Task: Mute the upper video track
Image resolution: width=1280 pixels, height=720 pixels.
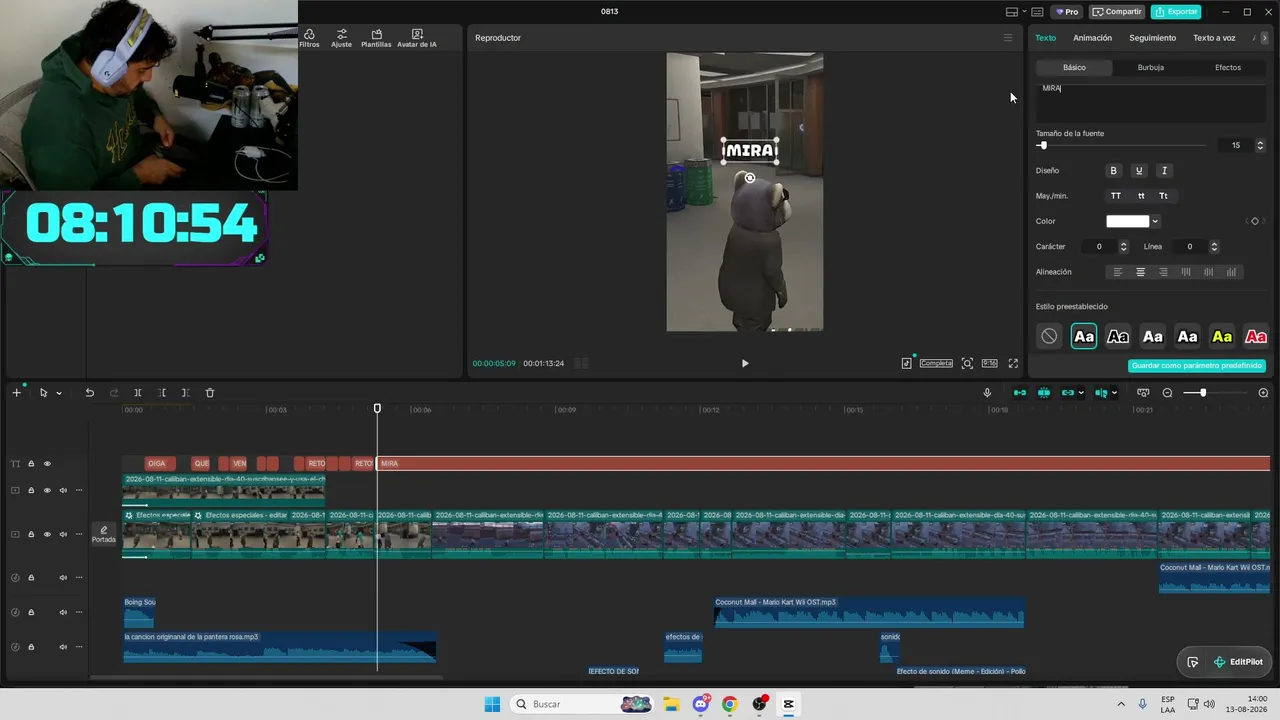Action: pos(63,490)
